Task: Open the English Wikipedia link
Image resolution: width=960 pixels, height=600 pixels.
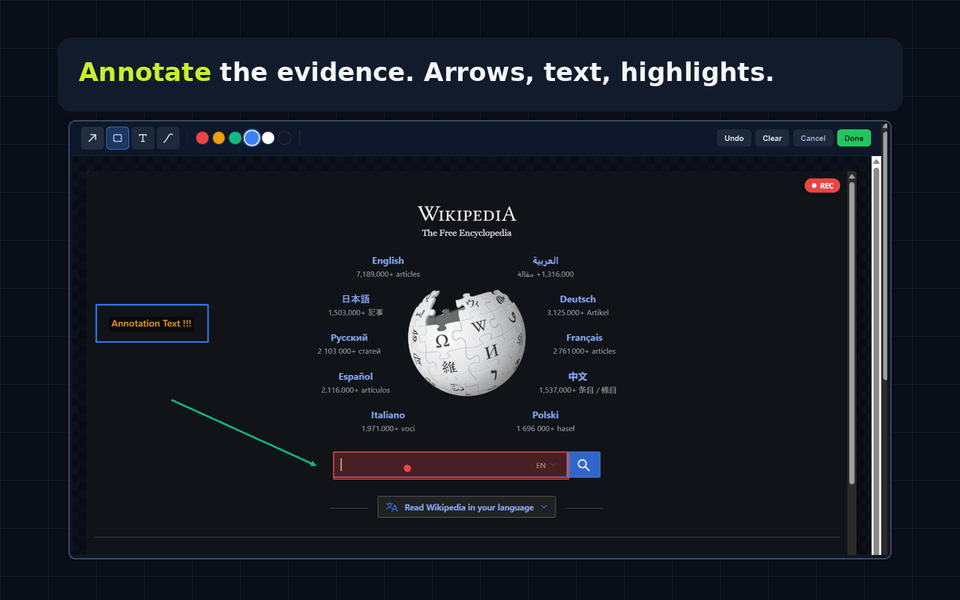Action: click(388, 261)
